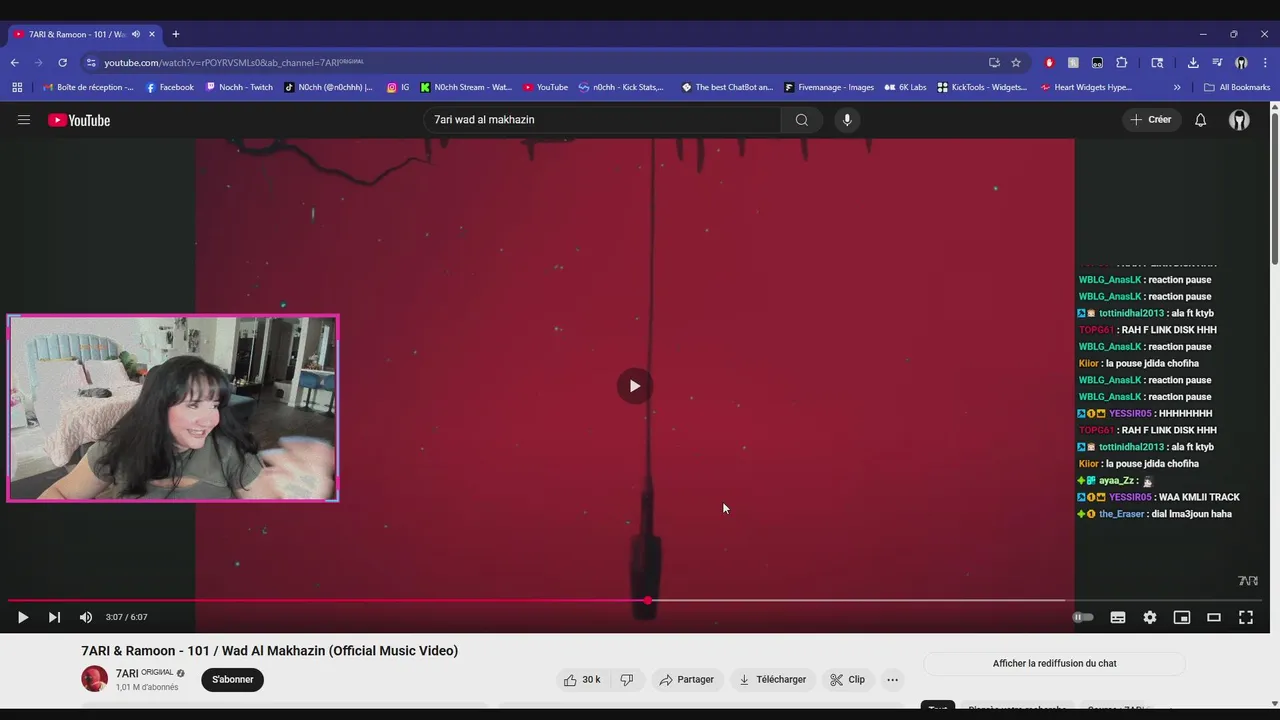The image size is (1280, 720).
Task: Open the All Bookmarks folder
Action: pos(1237,87)
